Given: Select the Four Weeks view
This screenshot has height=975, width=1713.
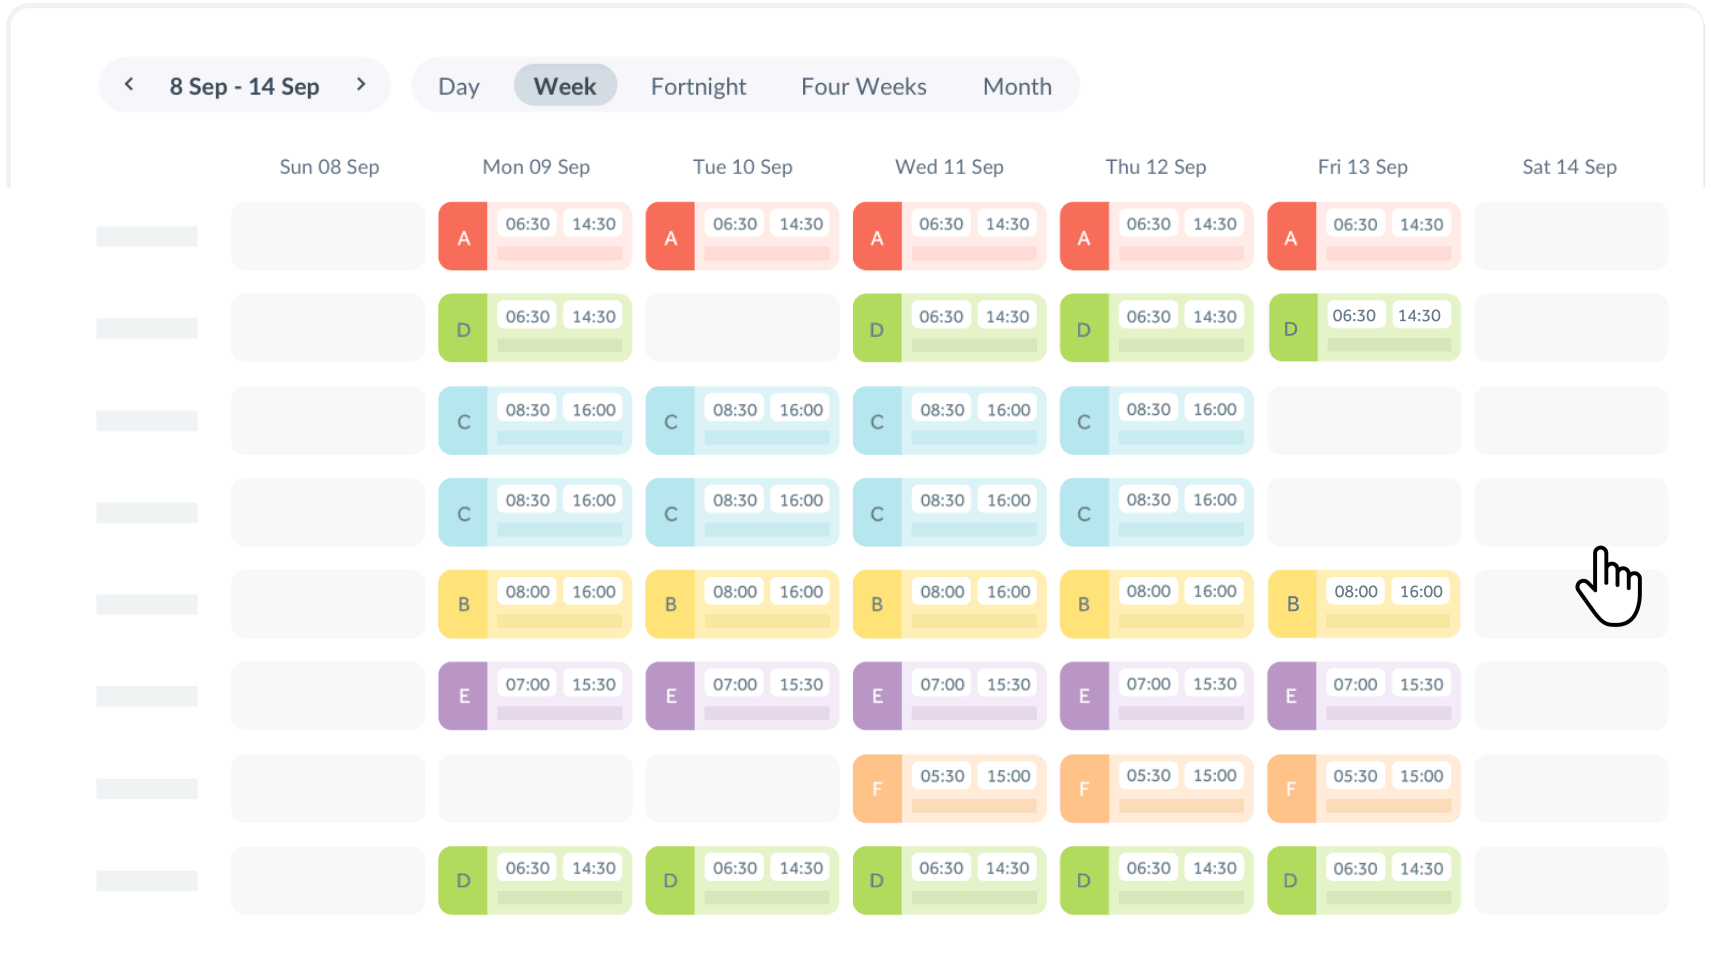Looking at the screenshot, I should (x=863, y=86).
